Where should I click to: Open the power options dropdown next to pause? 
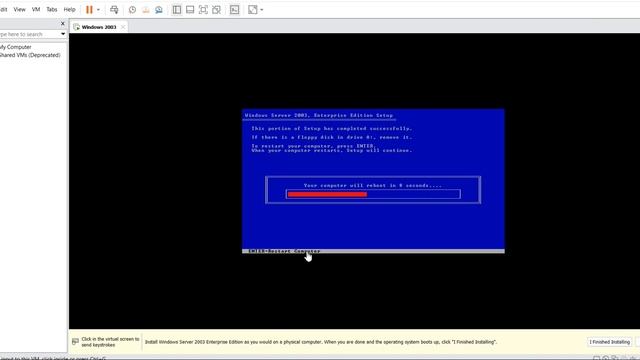pyautogui.click(x=98, y=10)
